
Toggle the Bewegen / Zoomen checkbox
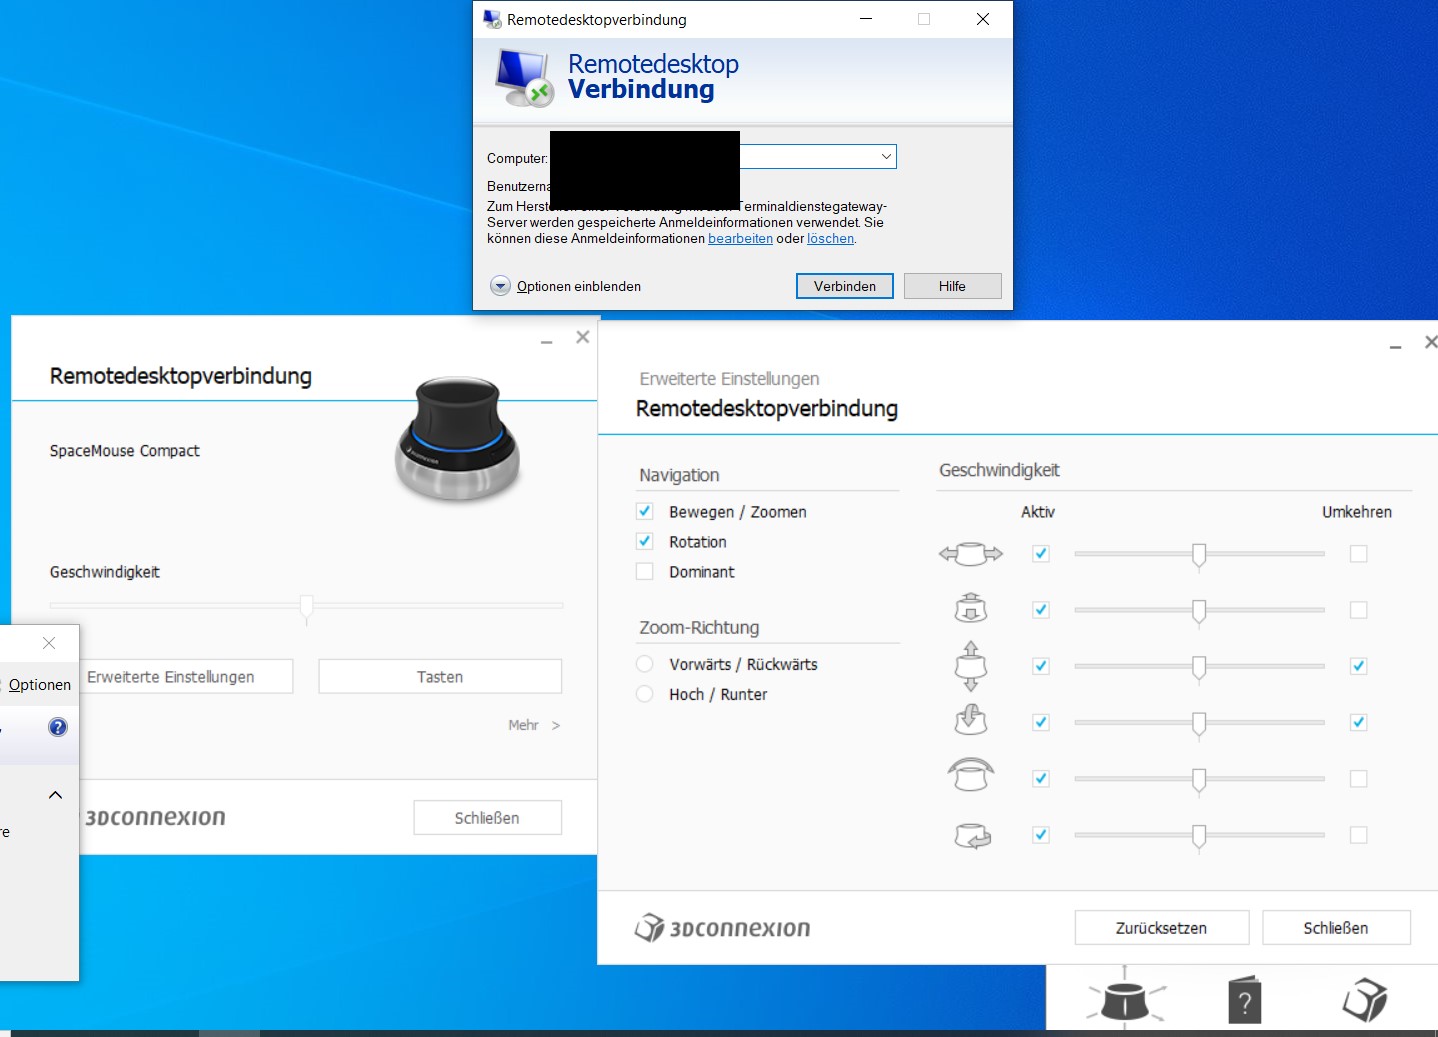(645, 511)
